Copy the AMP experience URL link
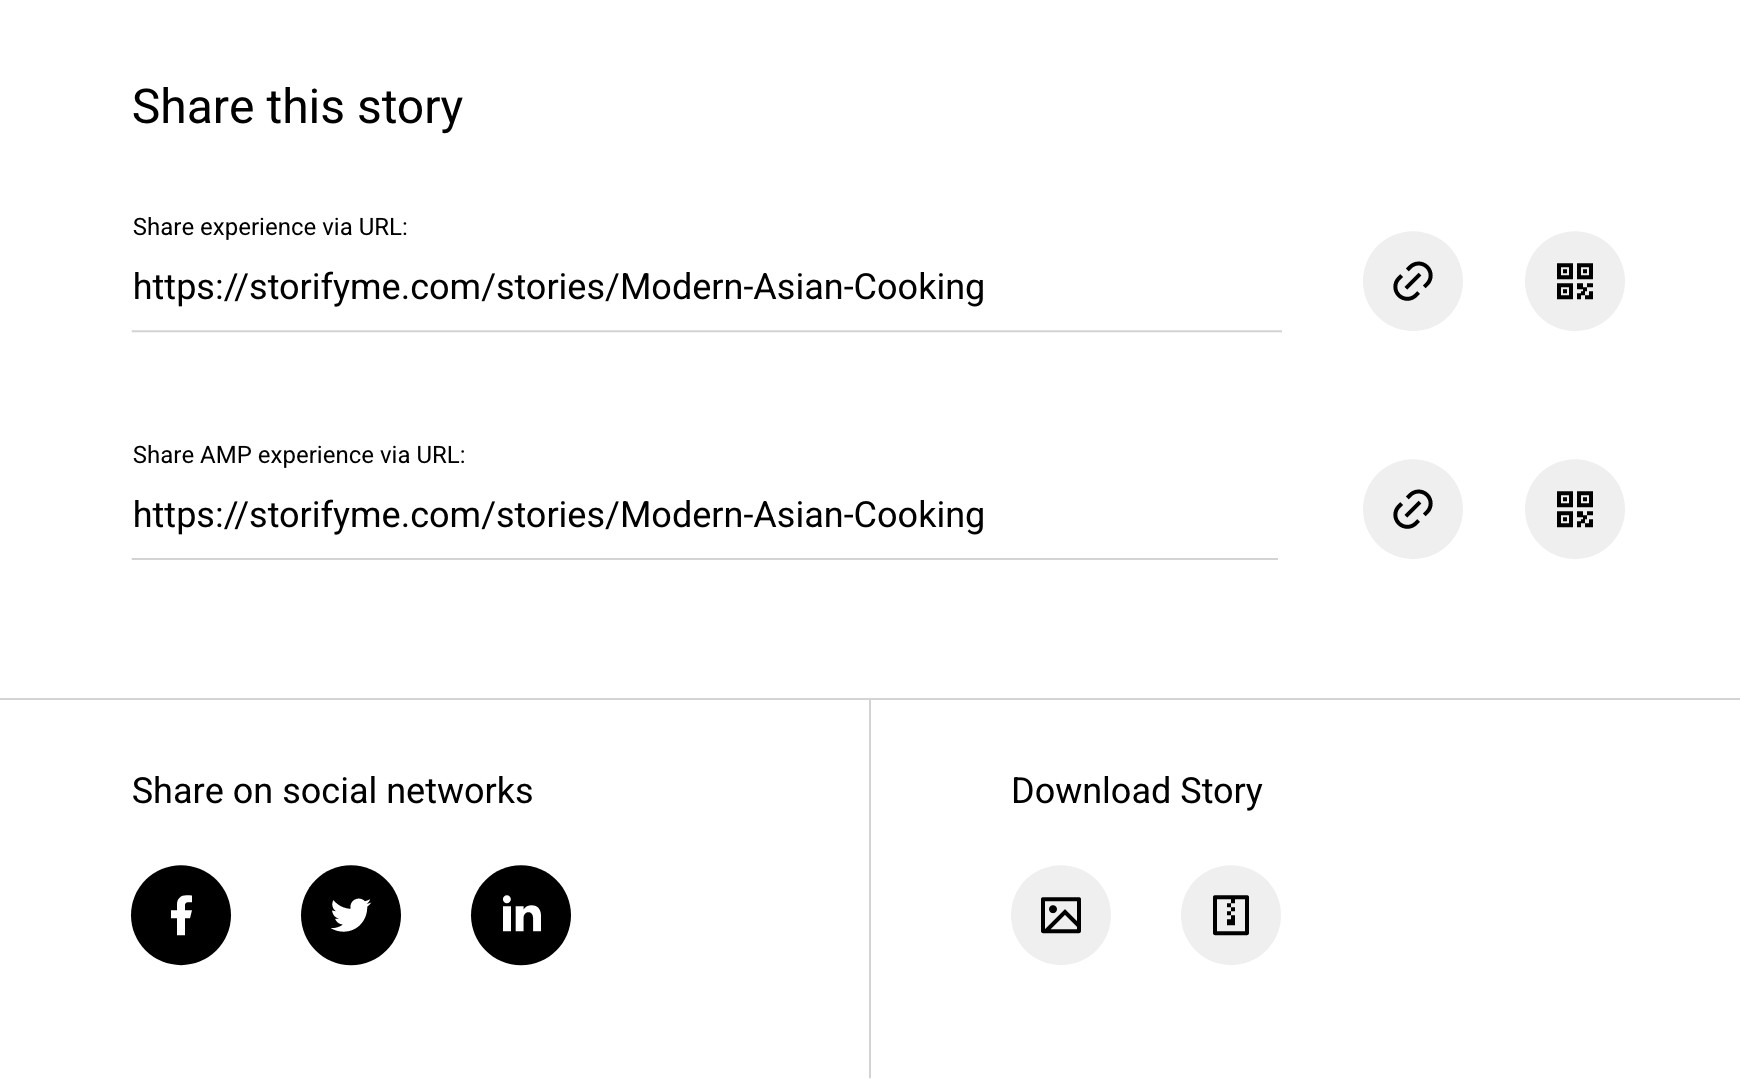 [1412, 509]
